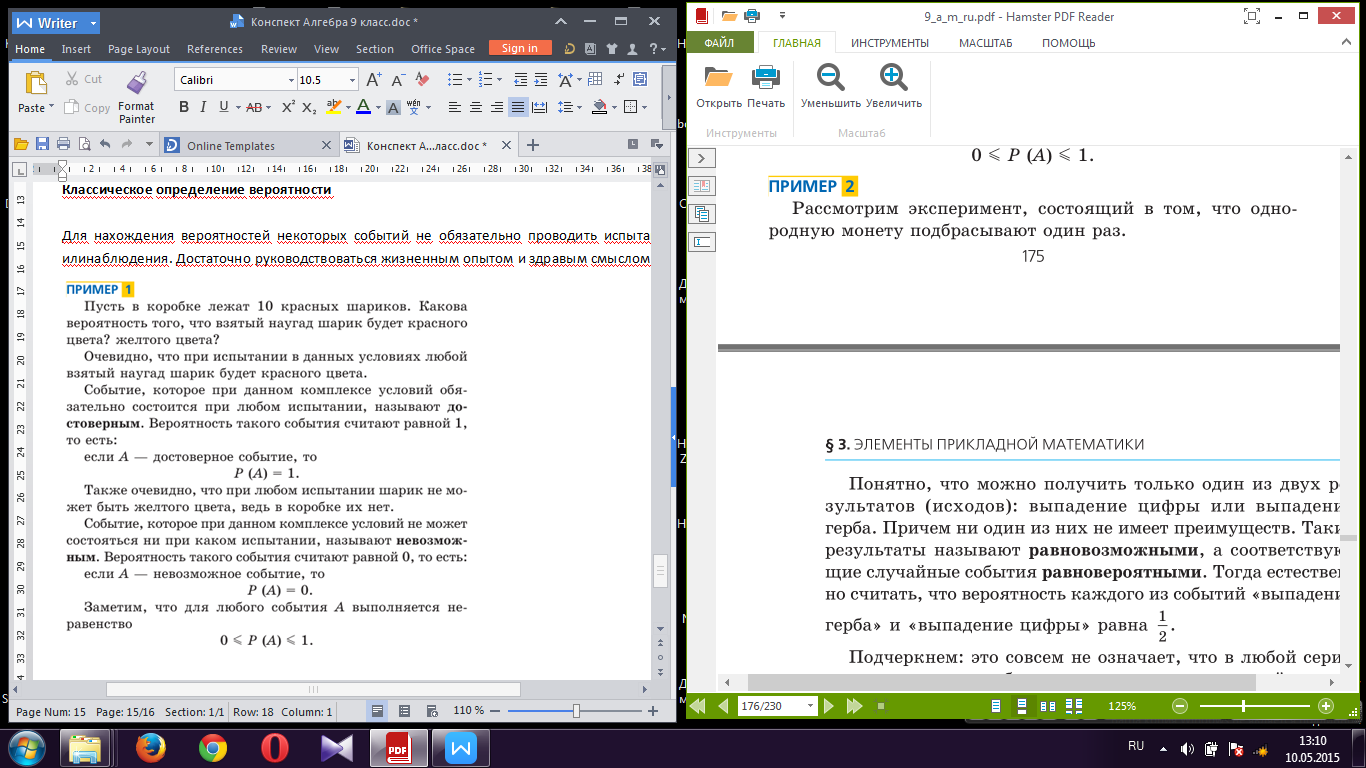
Task: Click the Sign in button
Action: pyautogui.click(x=520, y=48)
